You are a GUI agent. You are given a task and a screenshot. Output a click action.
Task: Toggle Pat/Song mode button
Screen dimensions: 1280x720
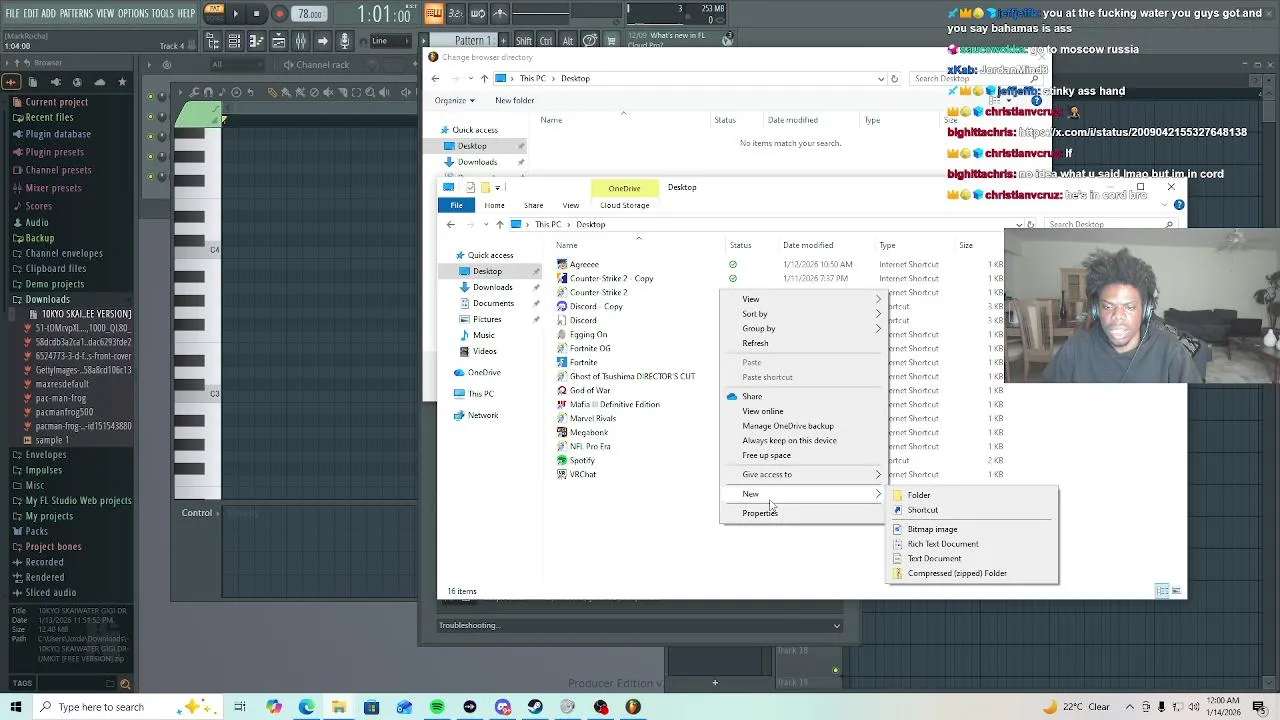pyautogui.click(x=215, y=14)
